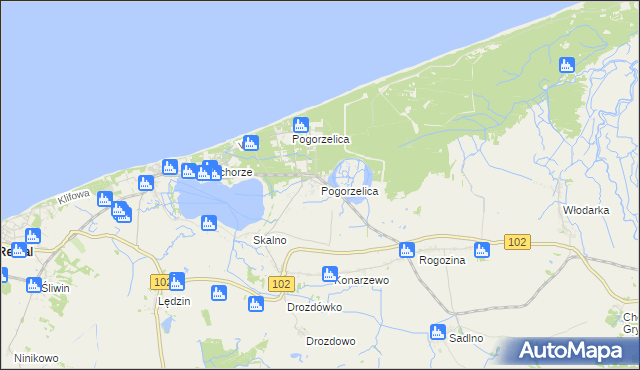Click the factory icon left of Rogozina
The width and height of the screenshot is (640, 370).
coord(407,250)
